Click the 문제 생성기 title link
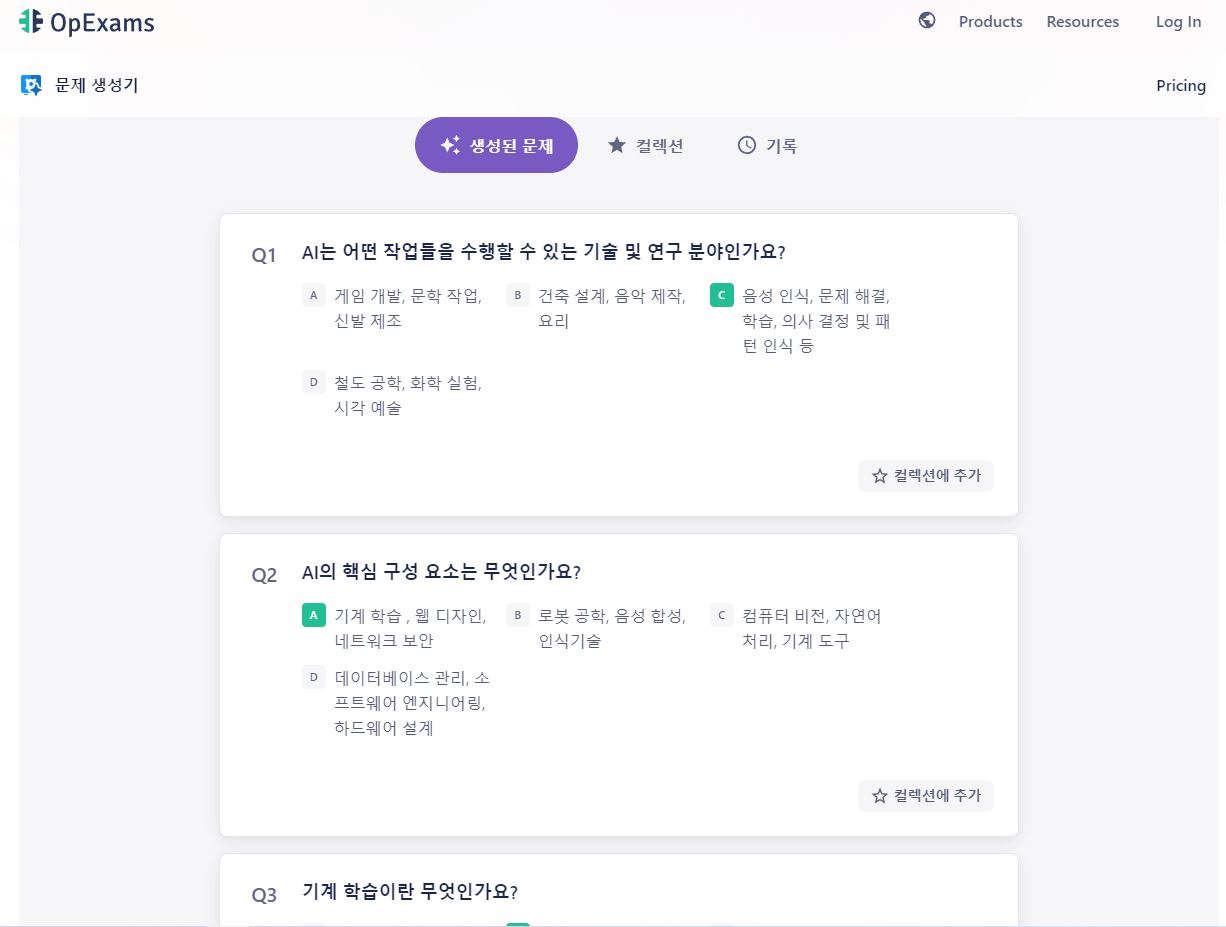Image resolution: width=1226 pixels, height=927 pixels. point(97,85)
